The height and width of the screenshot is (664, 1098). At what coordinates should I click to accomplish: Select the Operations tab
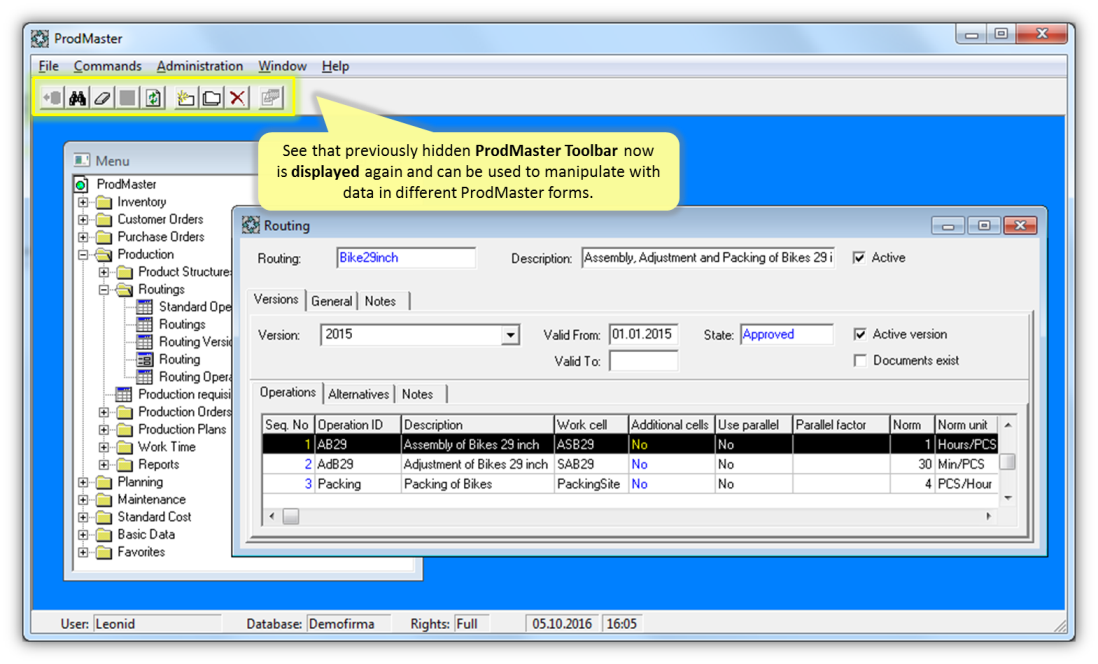pos(287,392)
